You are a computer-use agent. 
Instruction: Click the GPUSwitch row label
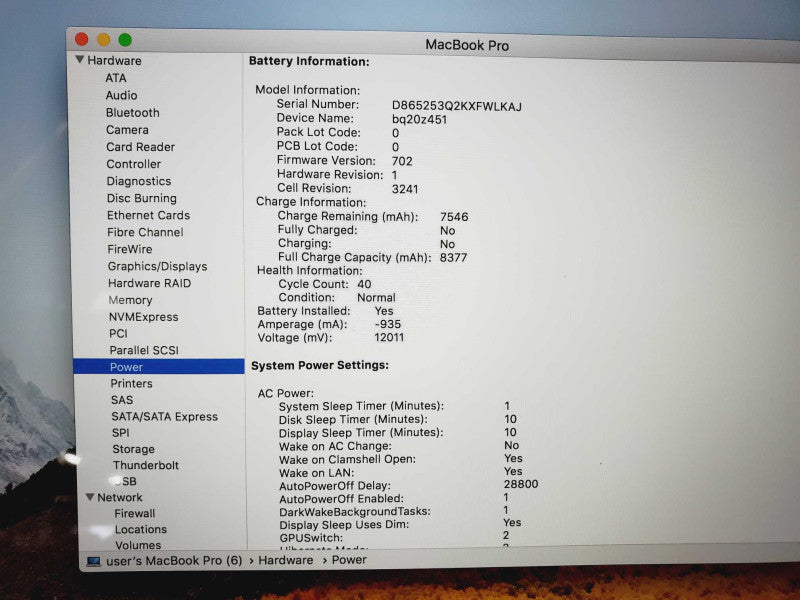point(311,538)
